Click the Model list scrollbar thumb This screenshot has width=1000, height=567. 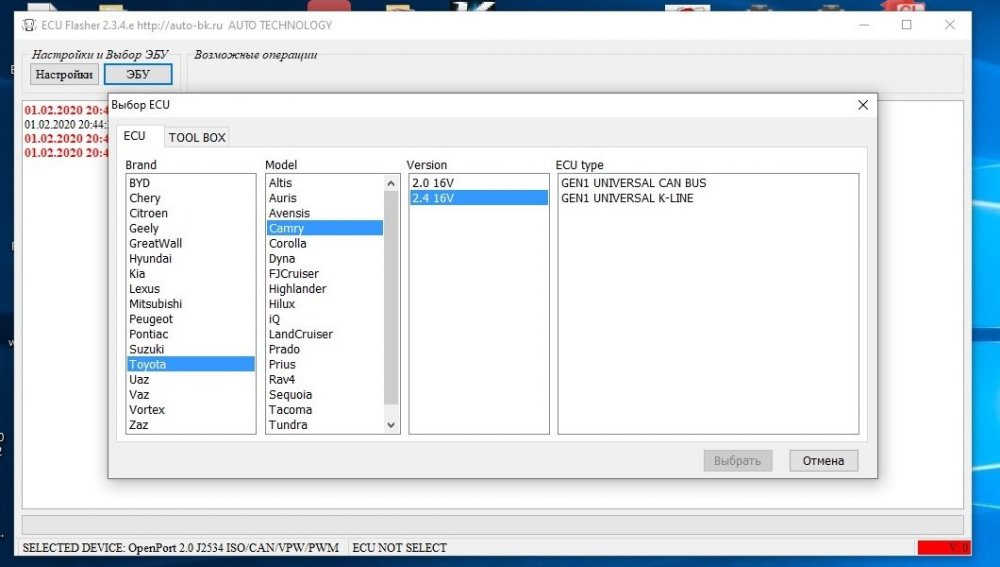391,297
